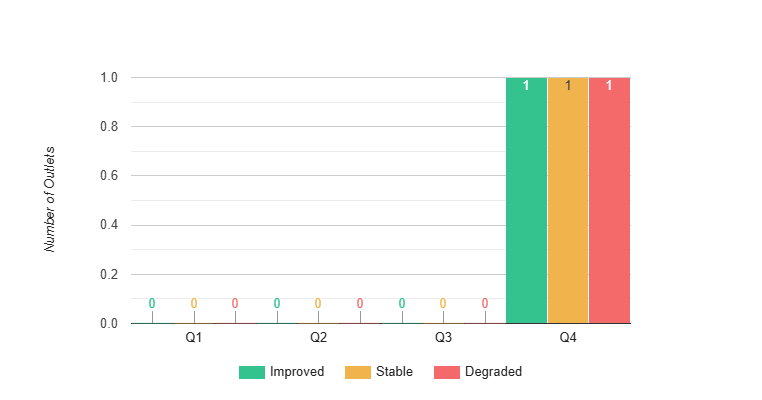Click the orange Stable legend swatch

point(357,372)
